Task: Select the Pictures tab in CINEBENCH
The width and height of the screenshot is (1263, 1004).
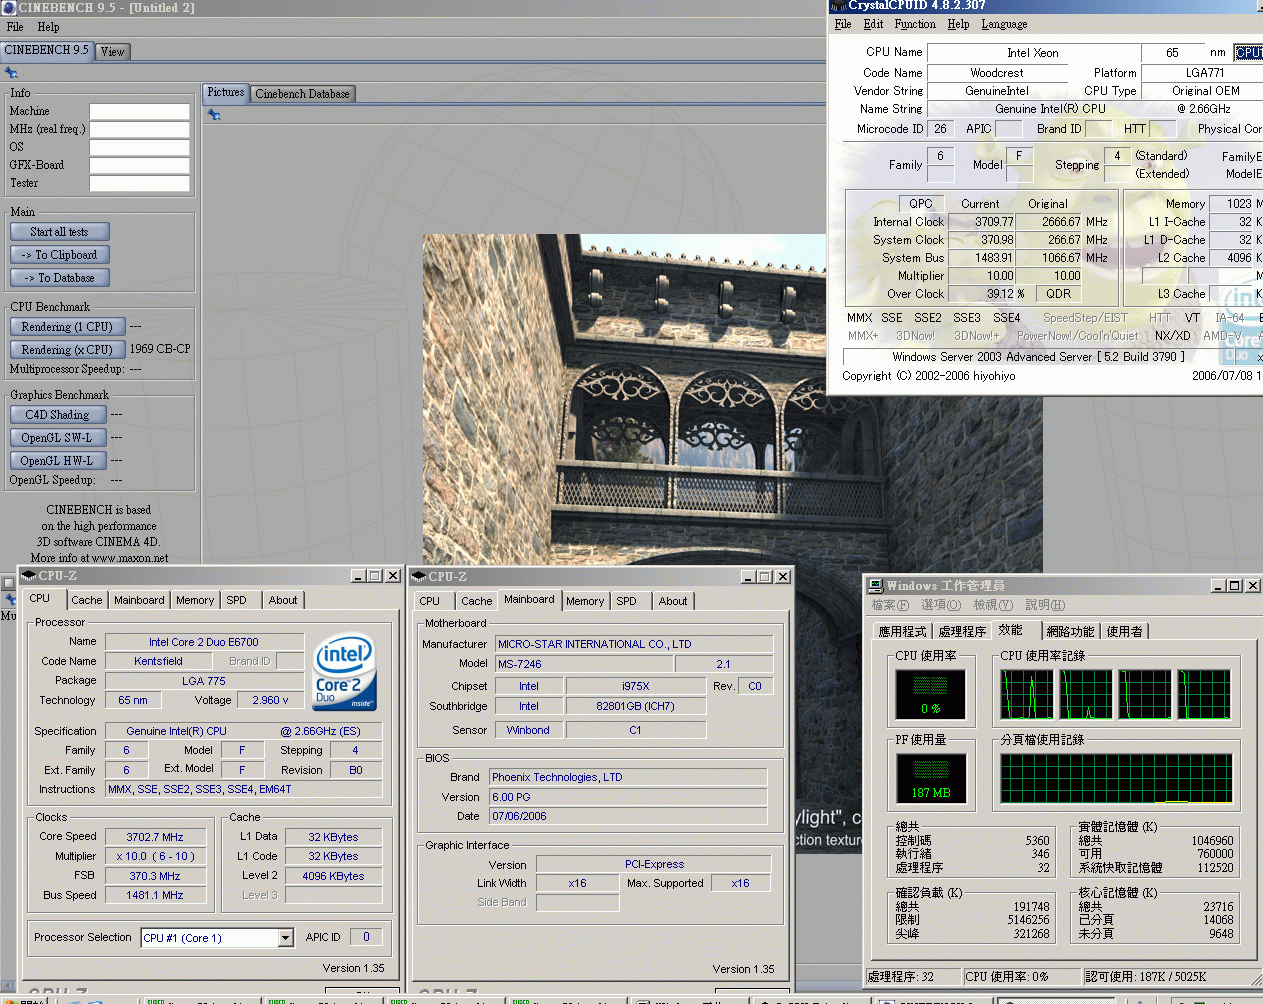Action: pos(226,92)
